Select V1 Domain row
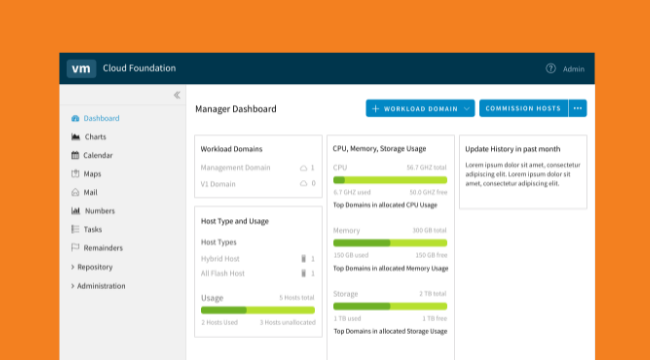 click(x=258, y=183)
